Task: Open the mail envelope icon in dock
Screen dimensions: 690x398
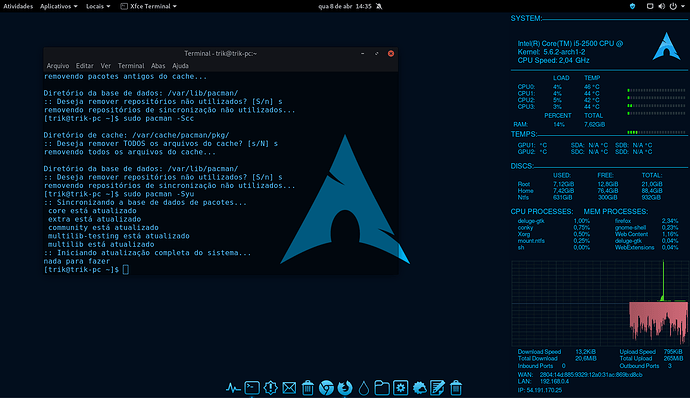Action: tap(289, 388)
